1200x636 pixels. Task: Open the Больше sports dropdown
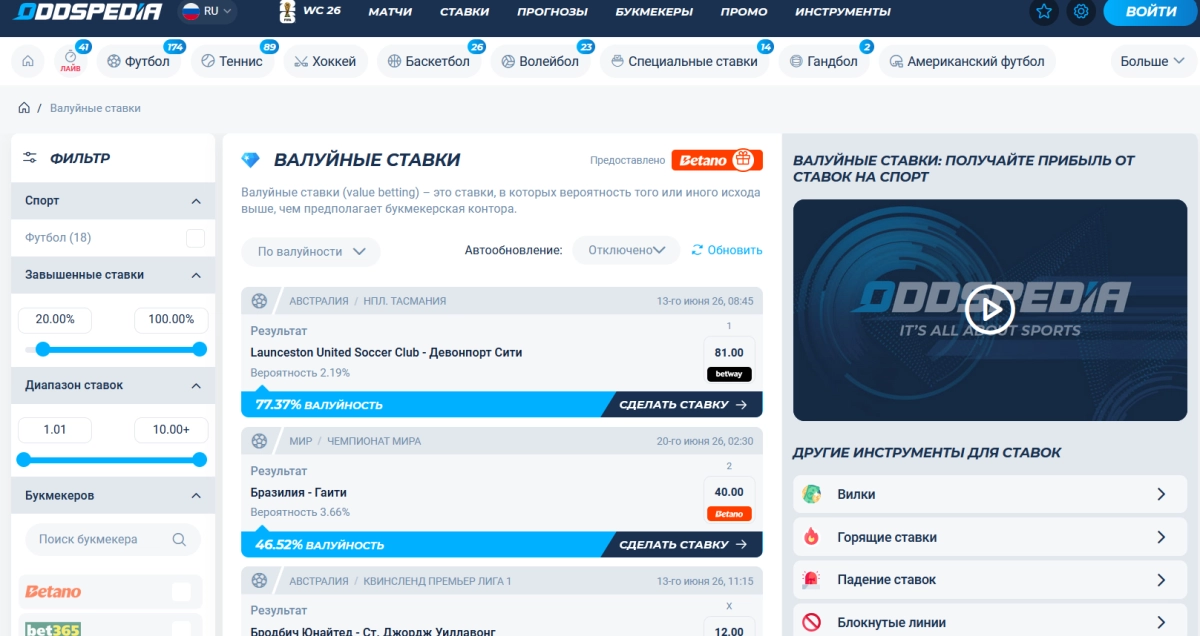(x=1153, y=61)
